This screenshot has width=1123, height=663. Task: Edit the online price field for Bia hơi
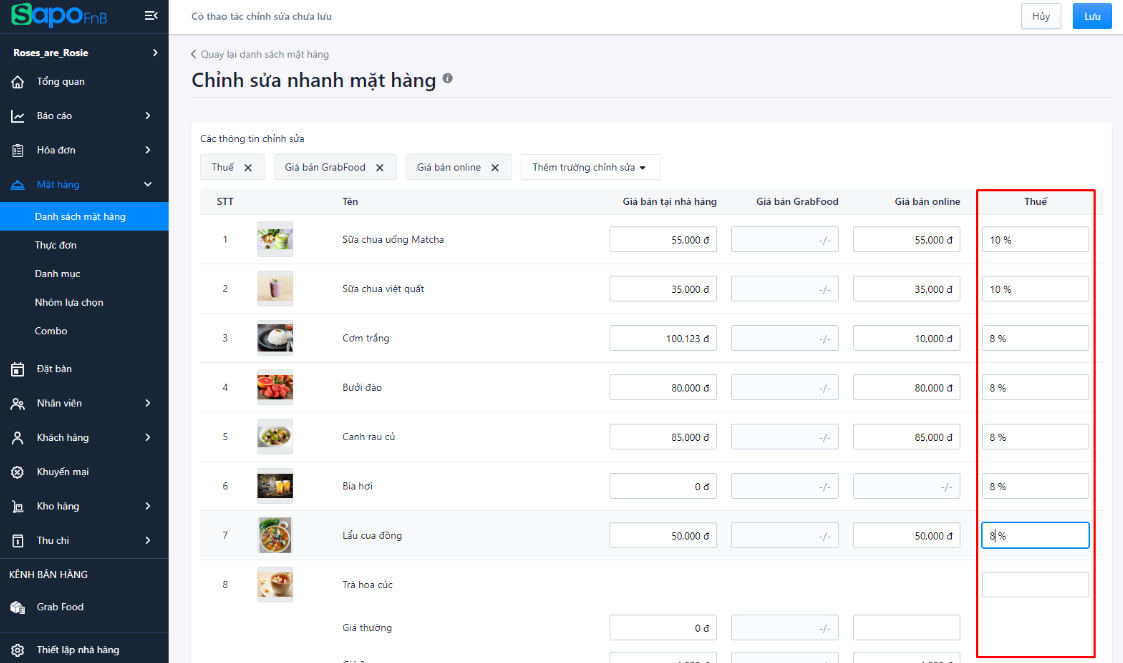(907, 486)
